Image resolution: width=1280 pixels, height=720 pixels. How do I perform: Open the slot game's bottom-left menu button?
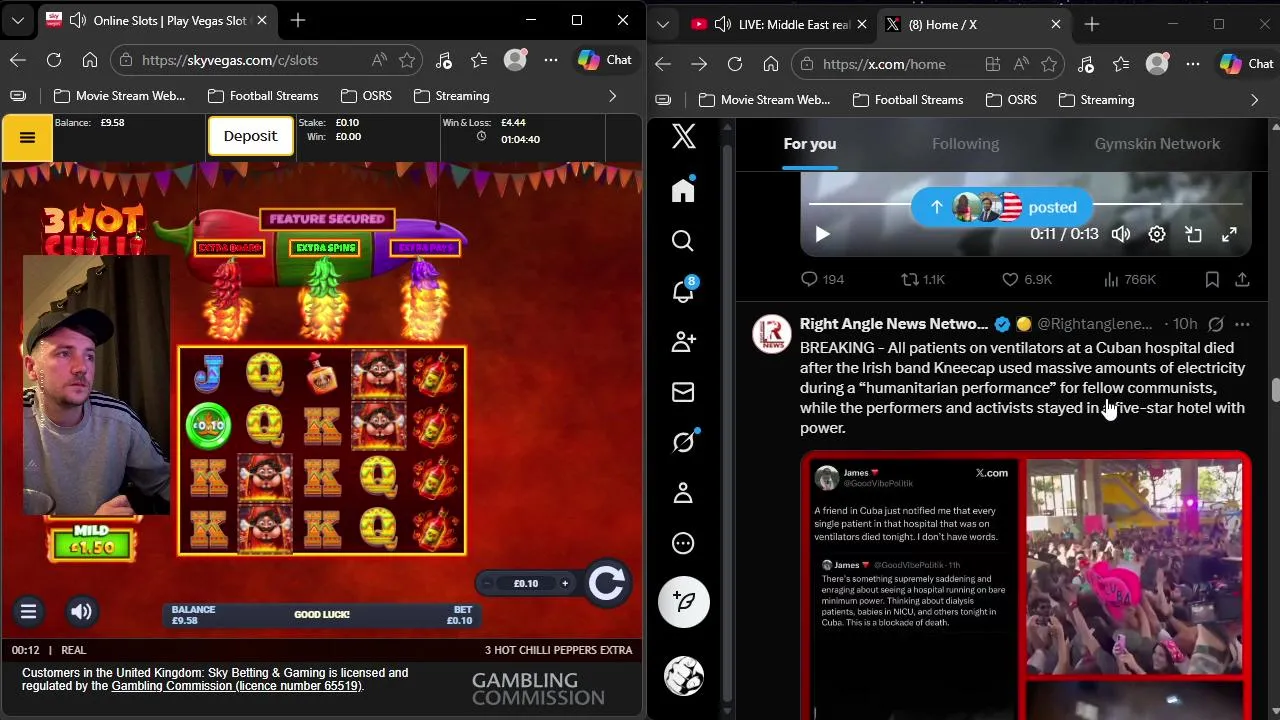click(28, 612)
